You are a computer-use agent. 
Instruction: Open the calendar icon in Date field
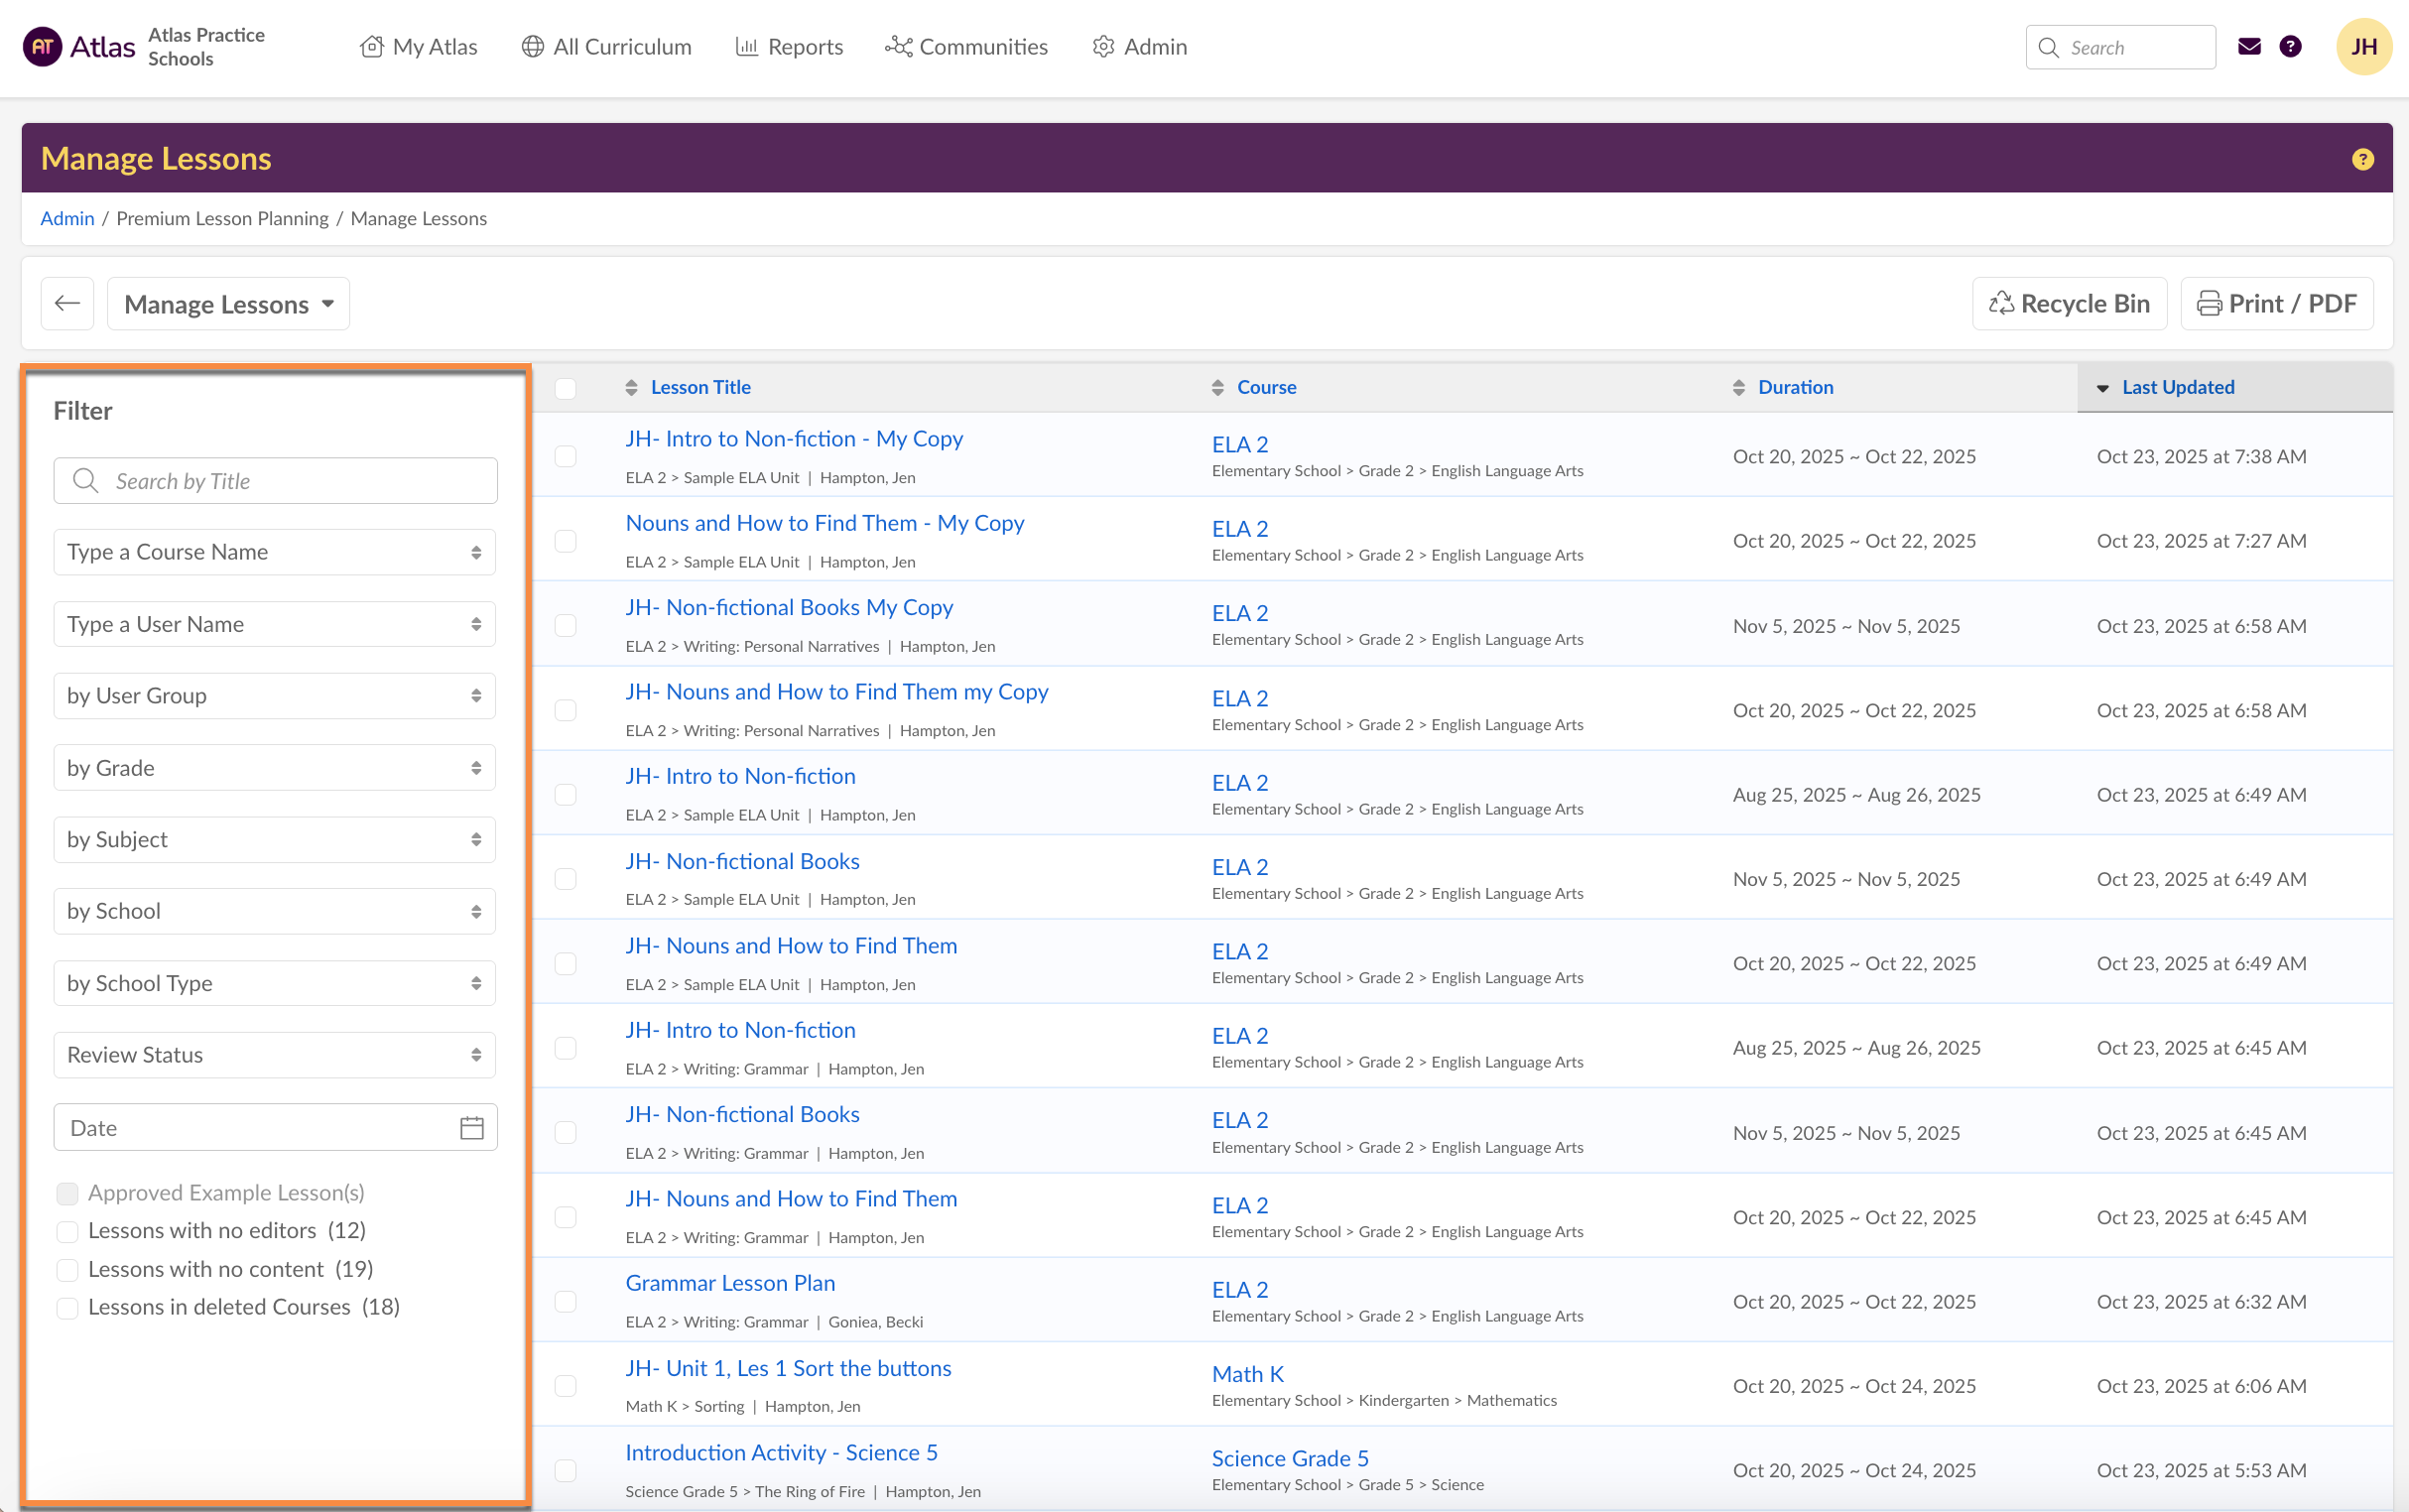pos(471,1128)
